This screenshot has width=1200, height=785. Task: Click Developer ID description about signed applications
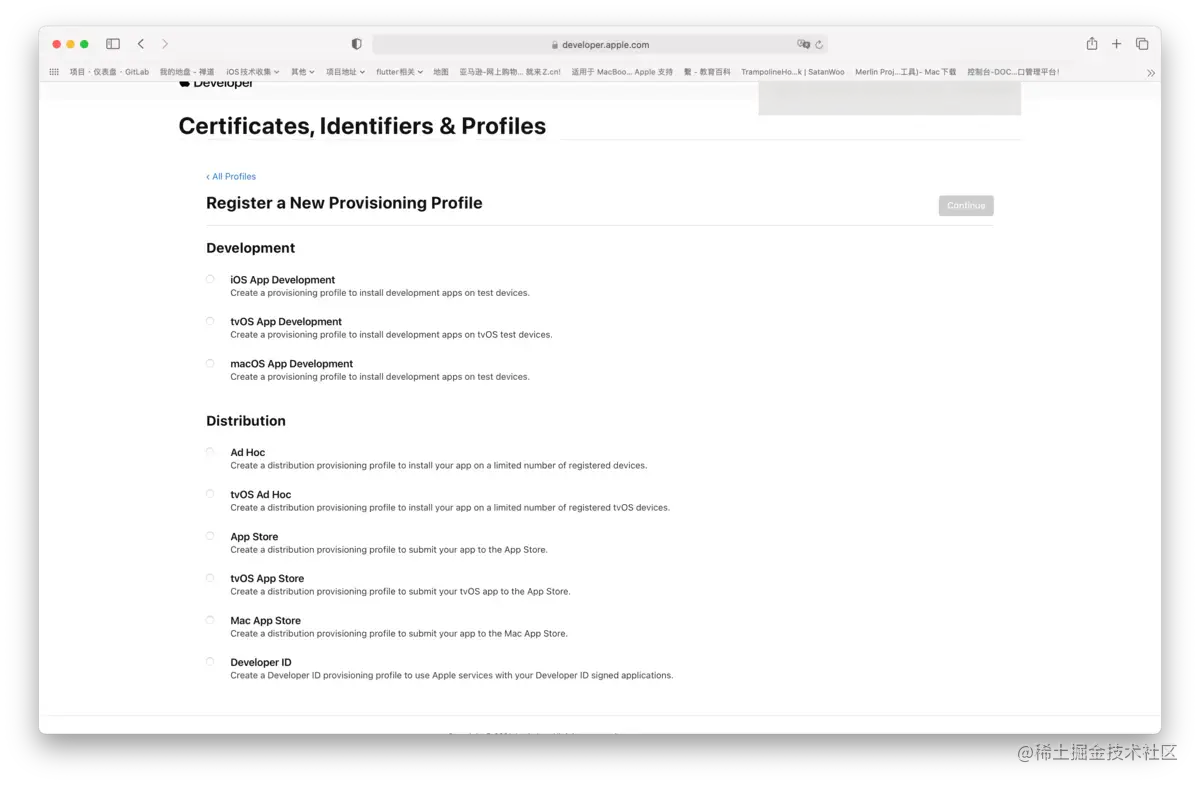(x=452, y=676)
